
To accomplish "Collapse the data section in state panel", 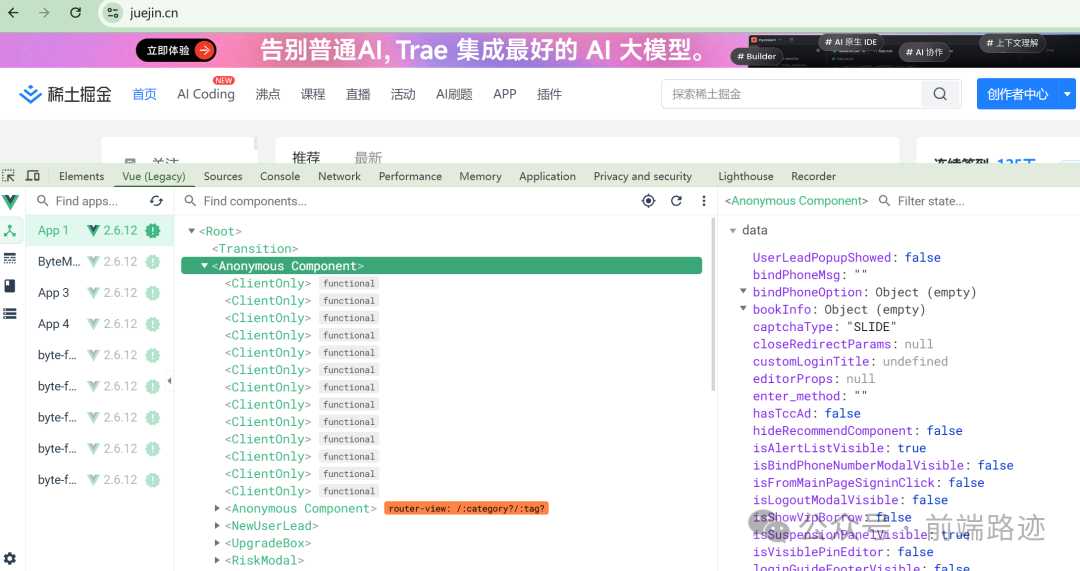I will [x=733, y=230].
